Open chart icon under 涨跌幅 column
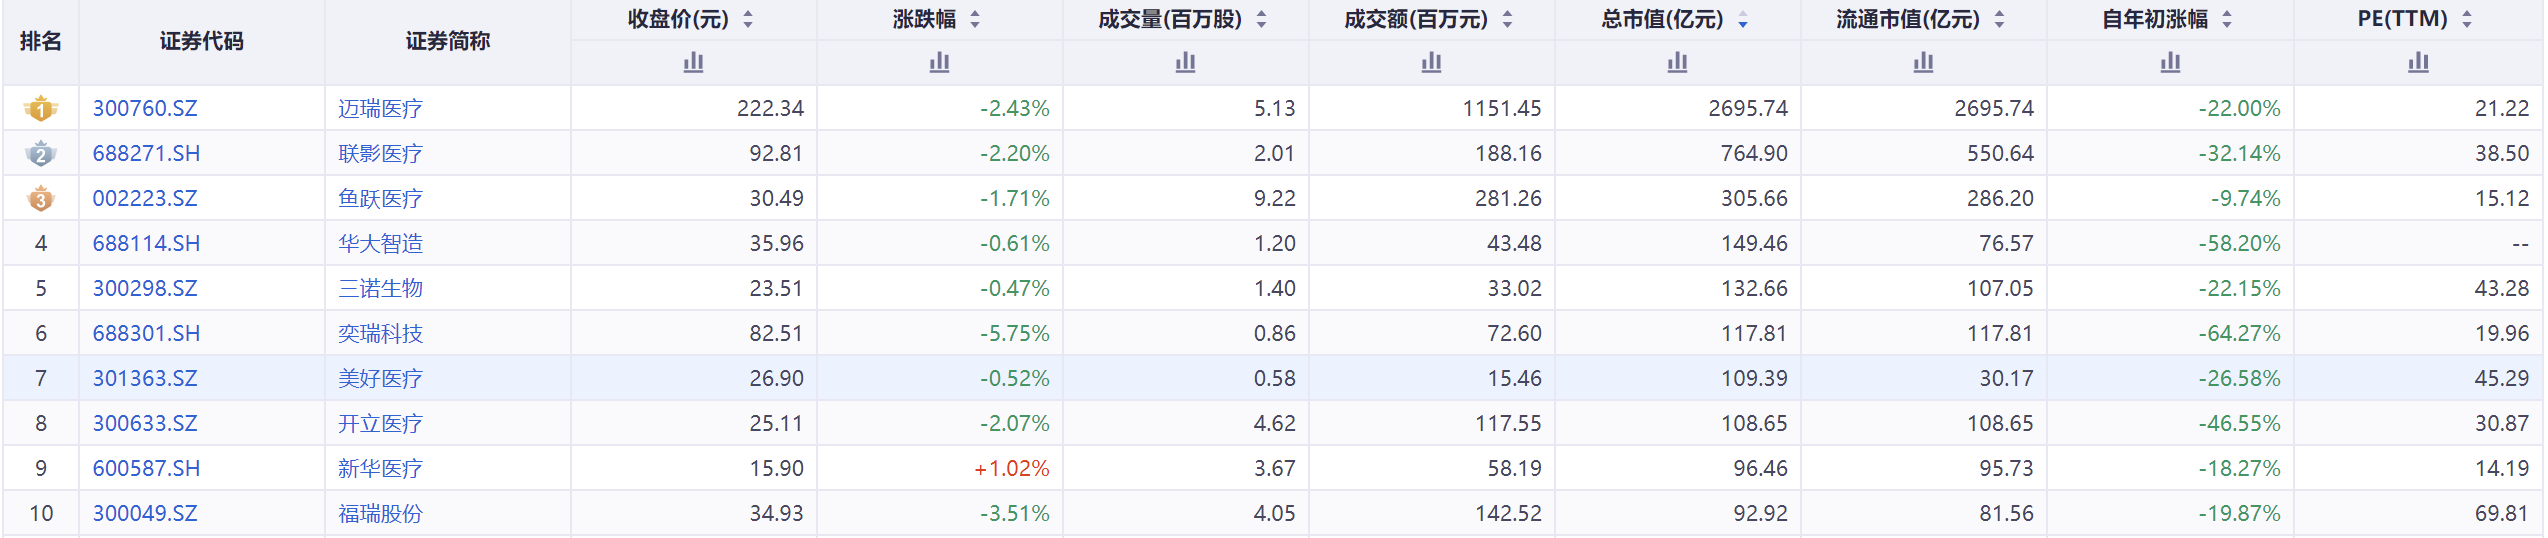The width and height of the screenshot is (2548, 538). click(939, 62)
